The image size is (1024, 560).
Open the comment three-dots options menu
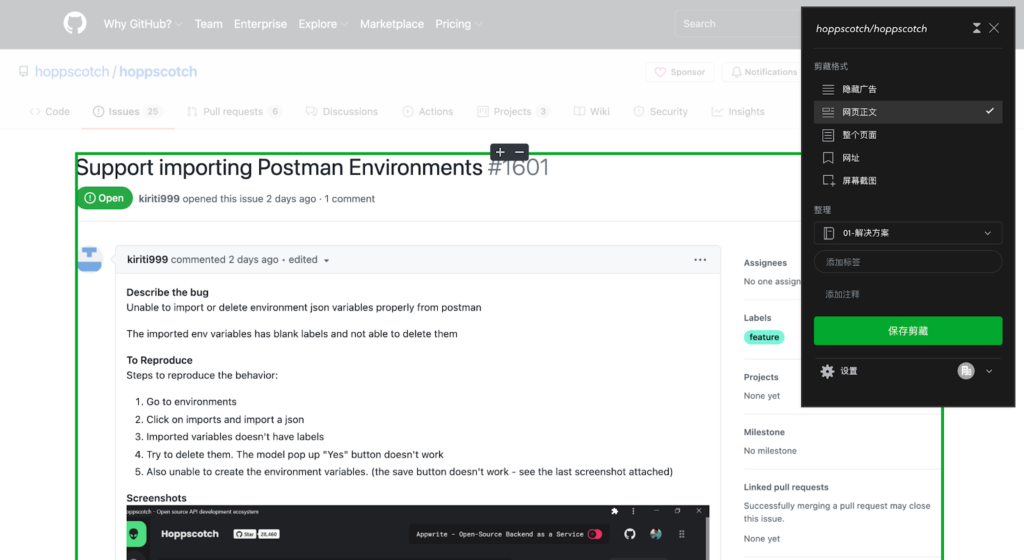pos(700,260)
